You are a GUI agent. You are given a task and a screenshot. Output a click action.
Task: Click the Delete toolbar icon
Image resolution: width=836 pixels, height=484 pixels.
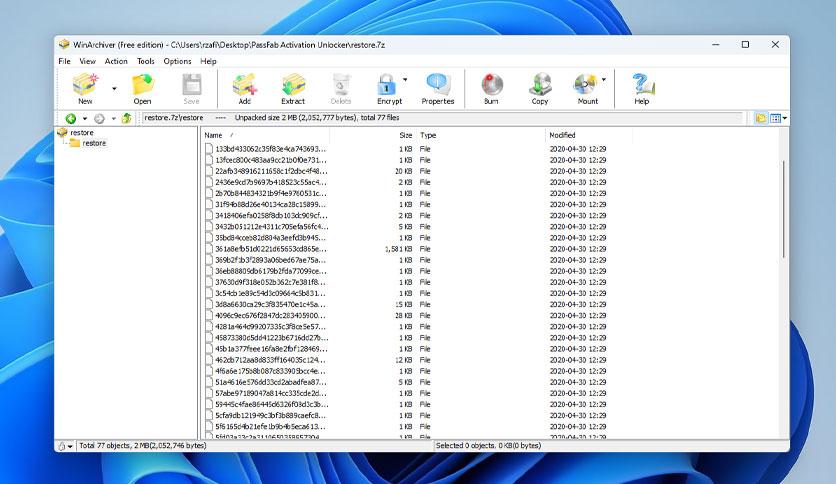[x=341, y=84]
